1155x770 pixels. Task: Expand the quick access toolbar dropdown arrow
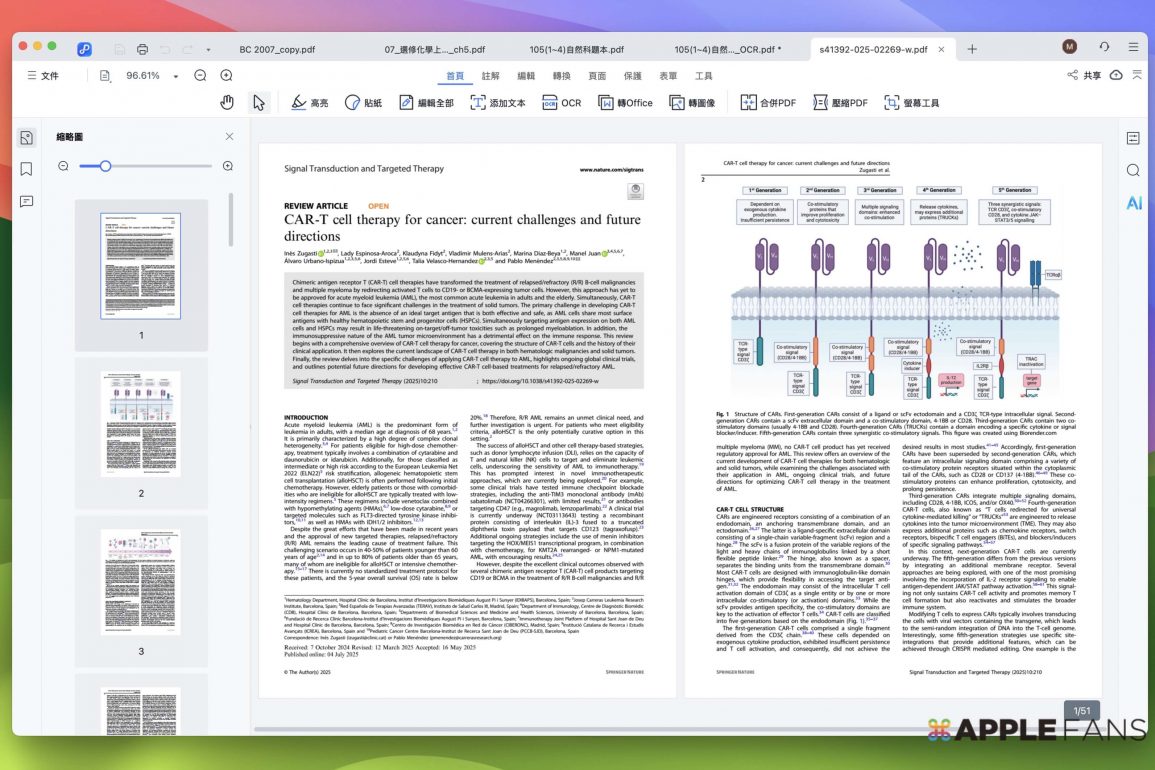(208, 49)
